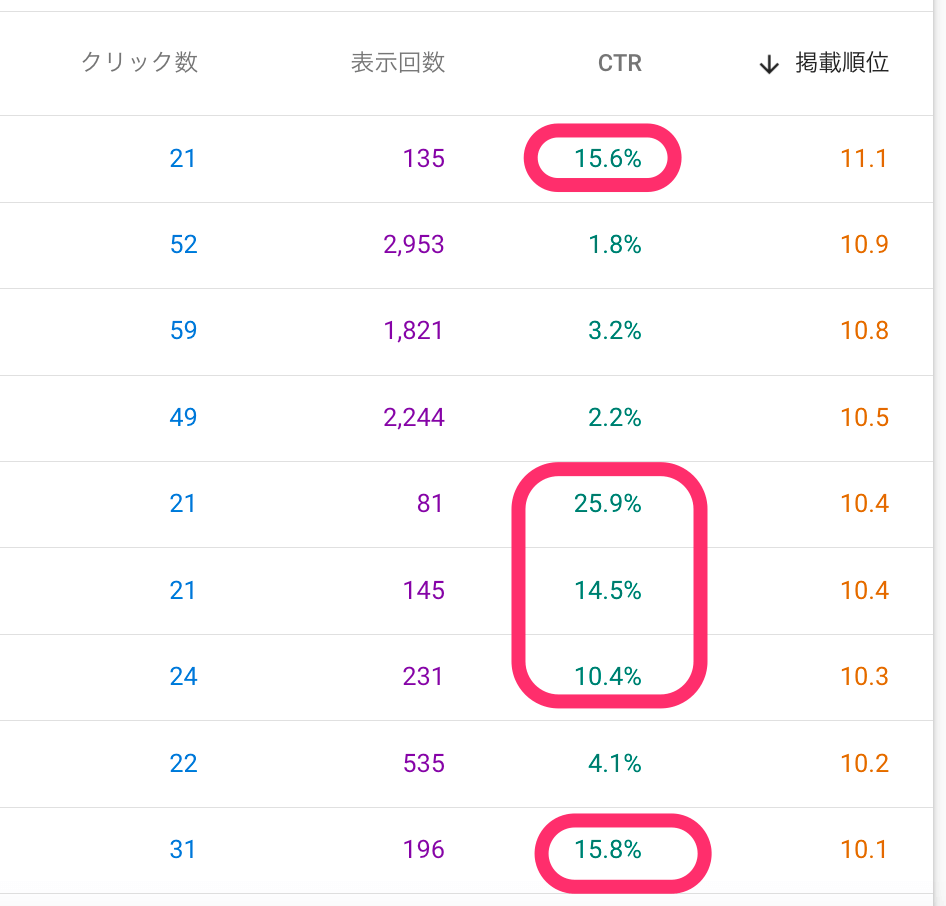Select the 1,821 impressions cell
Viewport: 946px width, 906px height.
coord(415,331)
